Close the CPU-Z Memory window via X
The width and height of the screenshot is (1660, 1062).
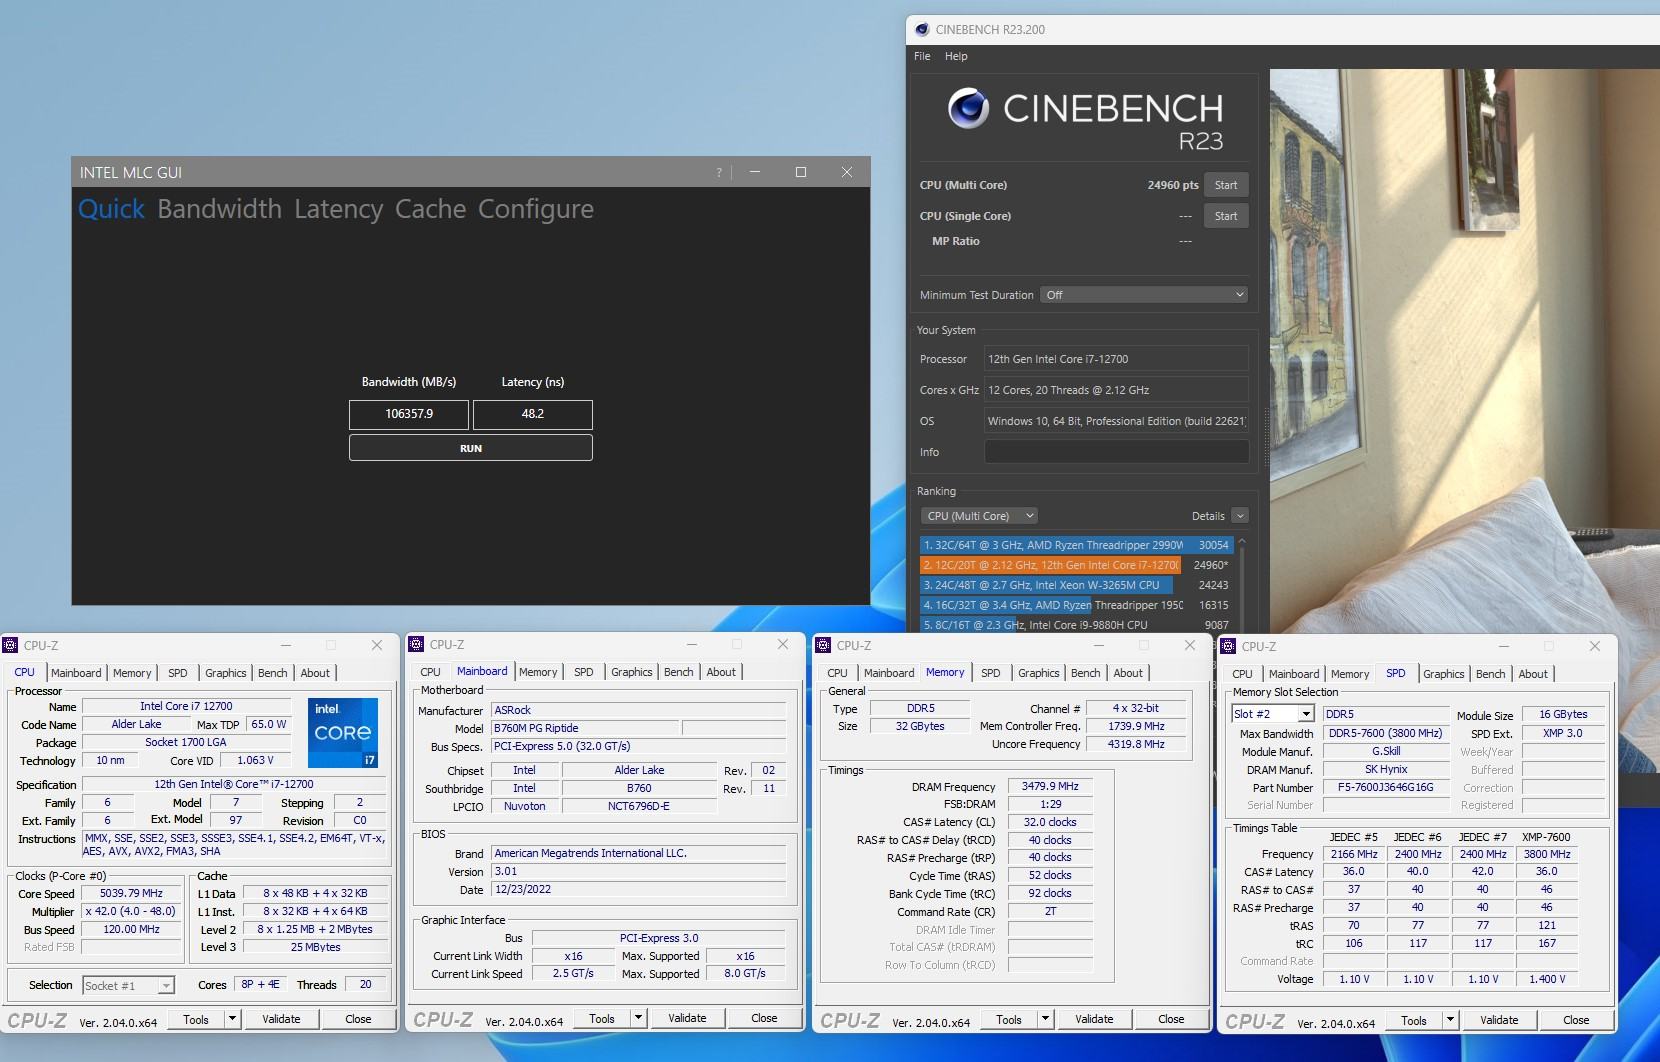1190,646
